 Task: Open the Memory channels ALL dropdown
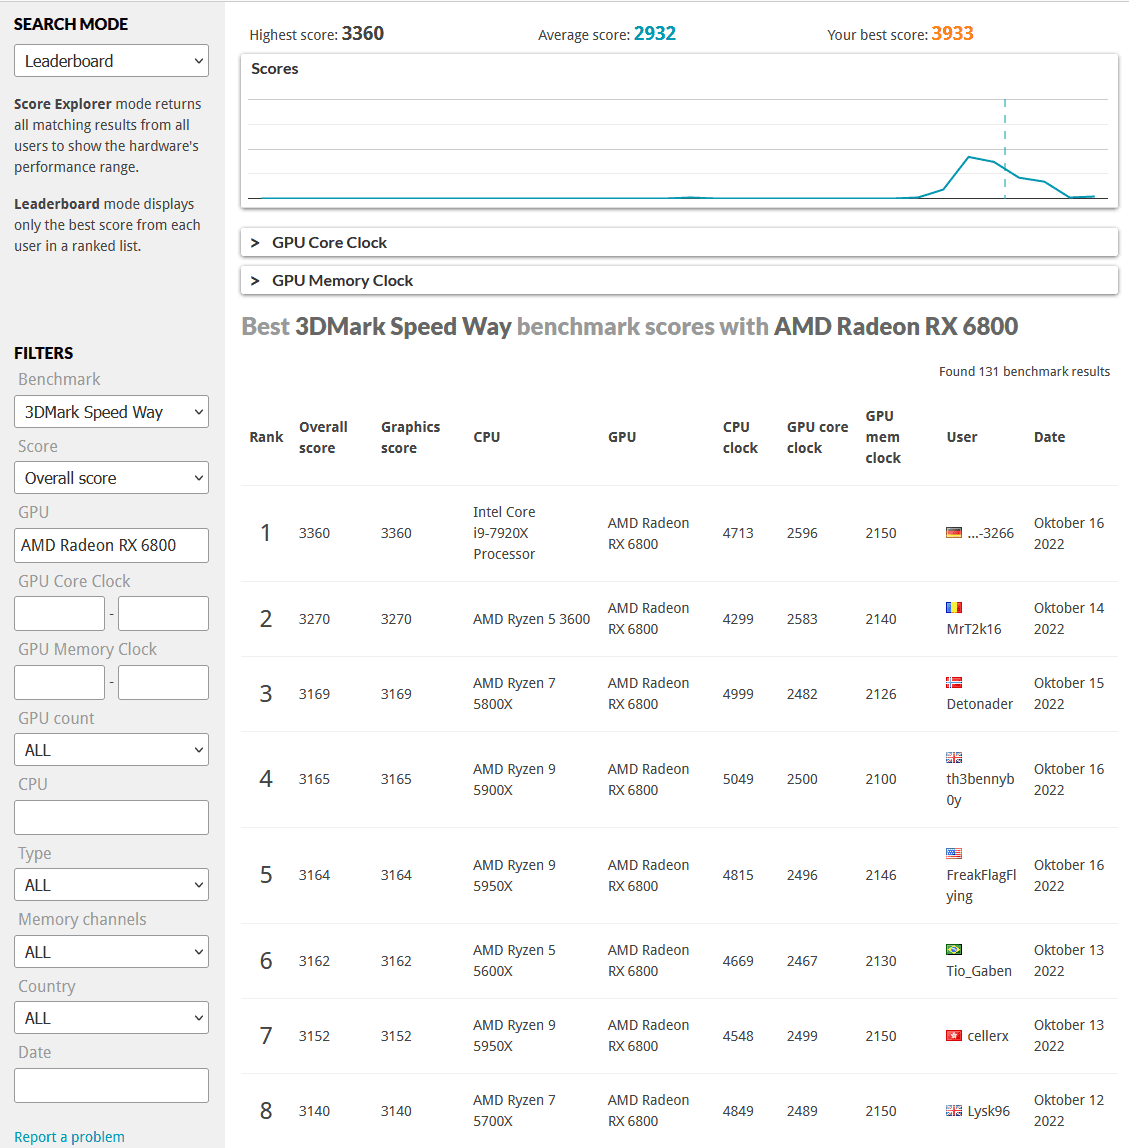pyautogui.click(x=111, y=953)
